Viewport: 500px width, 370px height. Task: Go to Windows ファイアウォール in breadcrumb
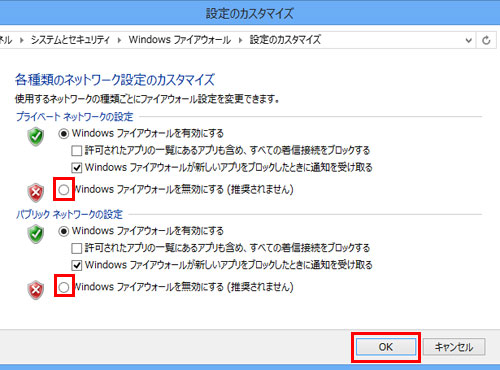(x=180, y=40)
